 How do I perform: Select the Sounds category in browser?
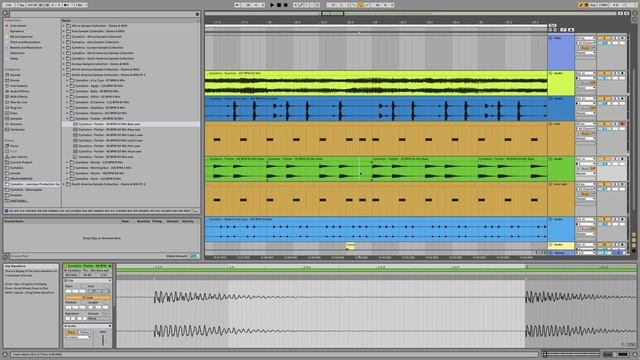coord(16,75)
